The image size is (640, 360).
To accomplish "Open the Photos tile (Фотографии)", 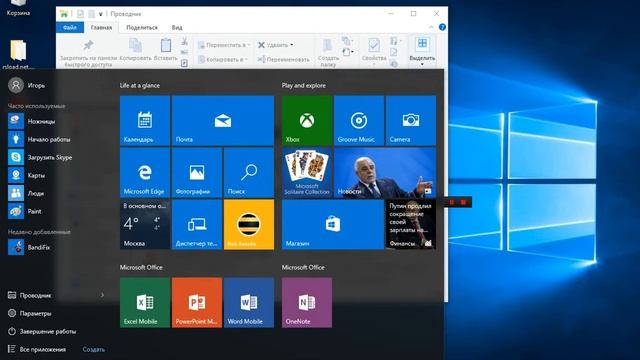I will pos(197,172).
